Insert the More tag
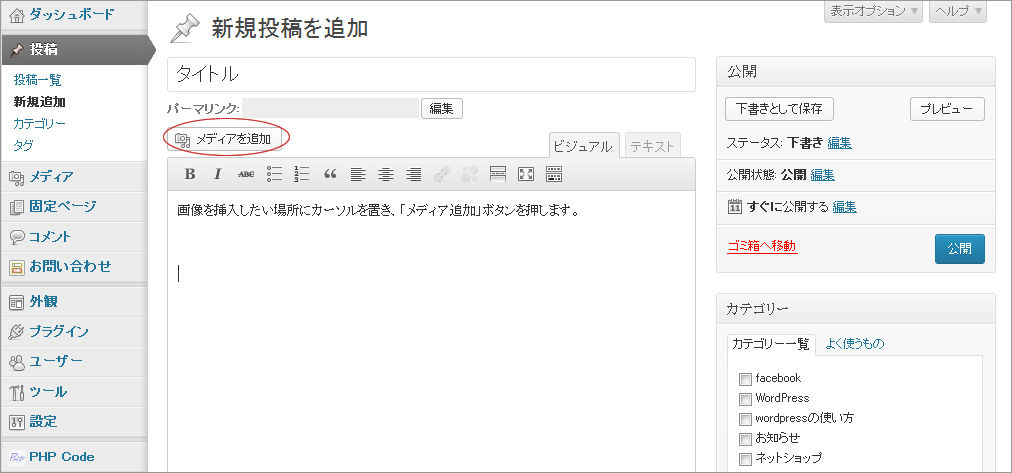The height and width of the screenshot is (473, 1012). point(498,174)
